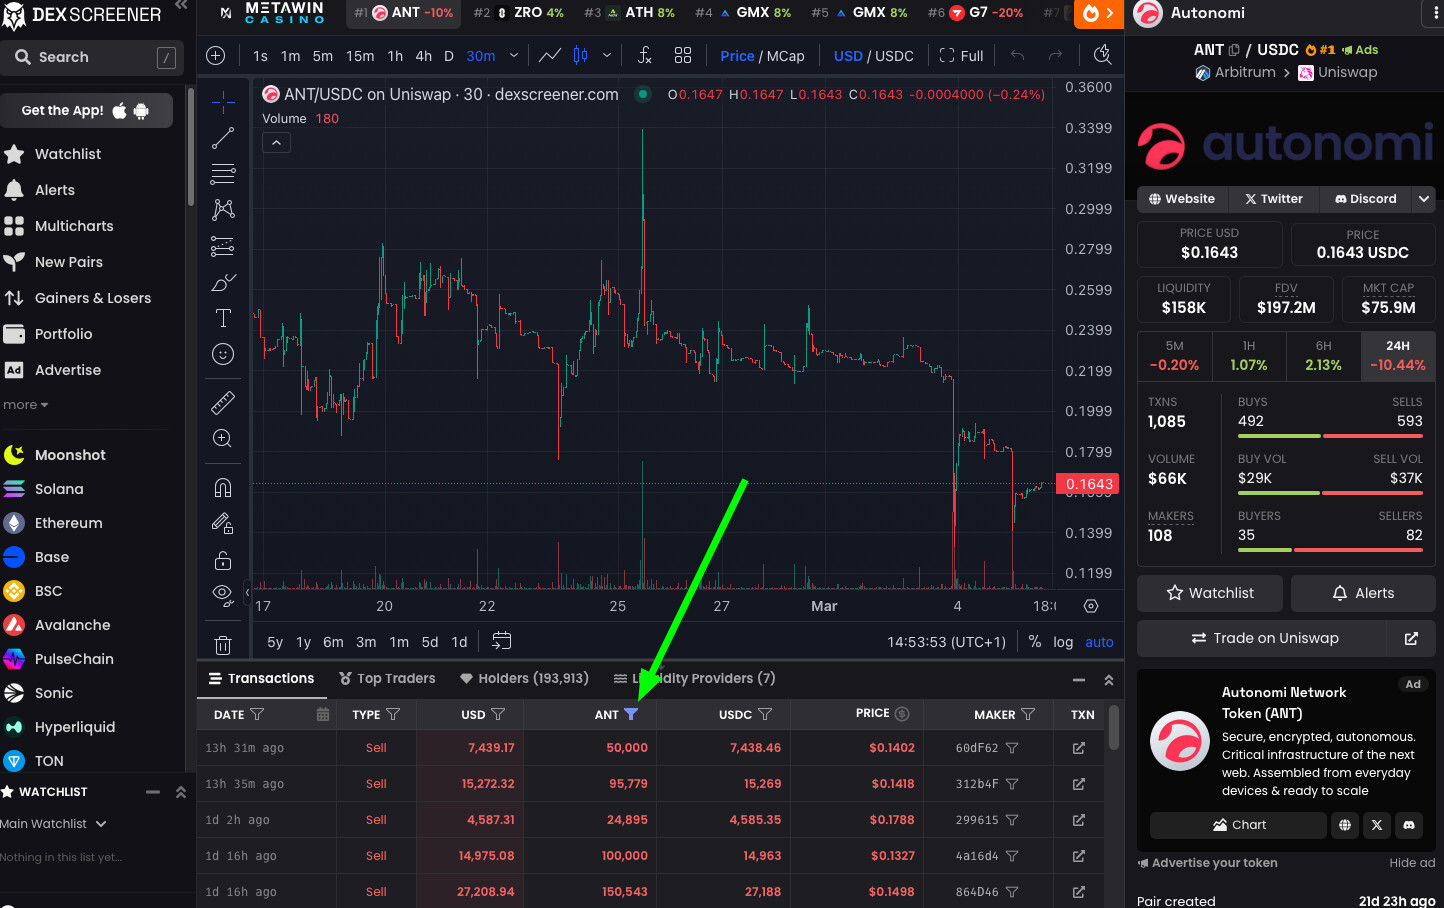This screenshot has width=1444, height=908.
Task: Select the 5M price change tab
Action: [x=1175, y=356]
